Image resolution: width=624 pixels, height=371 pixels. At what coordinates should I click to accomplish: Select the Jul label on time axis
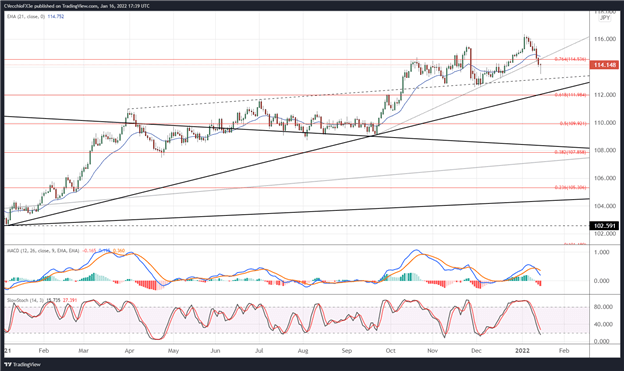[259, 351]
